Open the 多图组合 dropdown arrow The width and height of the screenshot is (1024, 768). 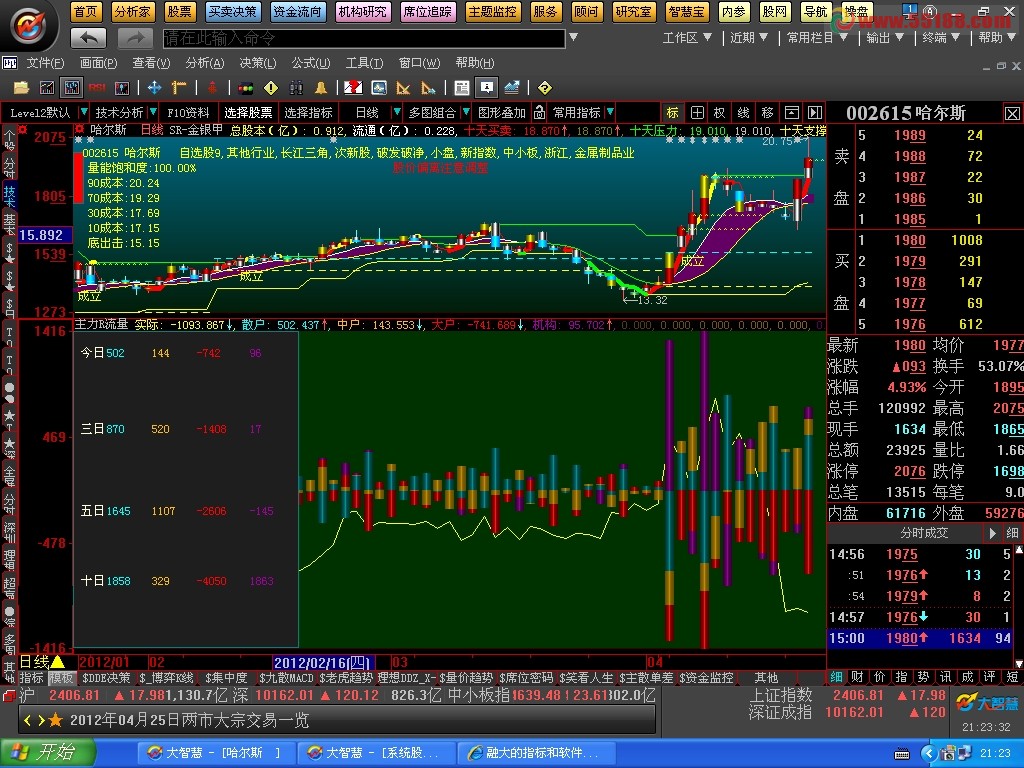tap(466, 112)
